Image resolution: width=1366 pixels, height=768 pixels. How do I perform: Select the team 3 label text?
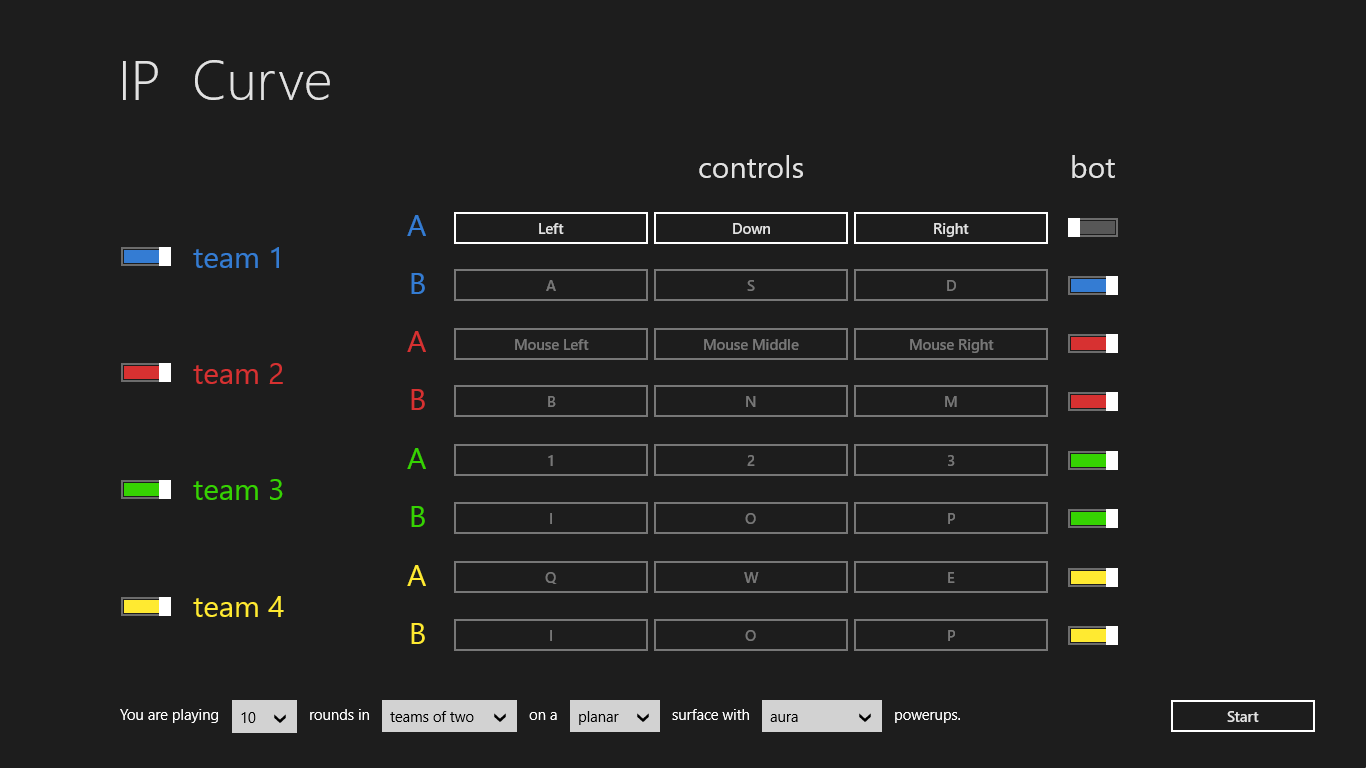tap(238, 490)
